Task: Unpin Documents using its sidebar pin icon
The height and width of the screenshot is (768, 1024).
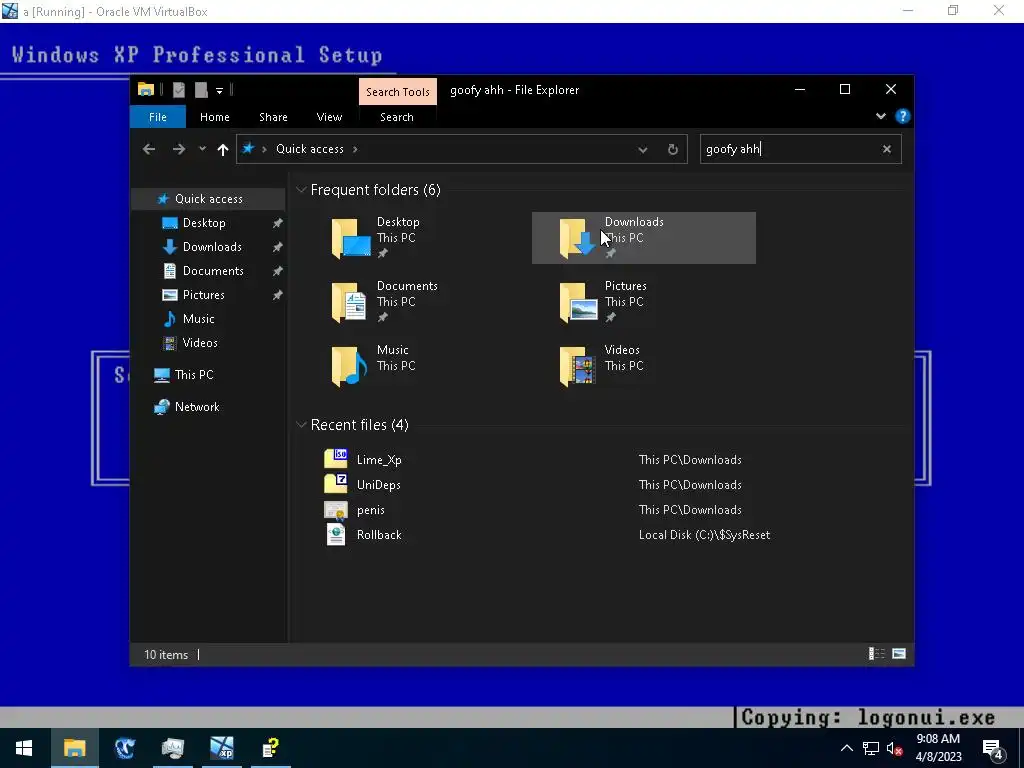Action: 278,271
